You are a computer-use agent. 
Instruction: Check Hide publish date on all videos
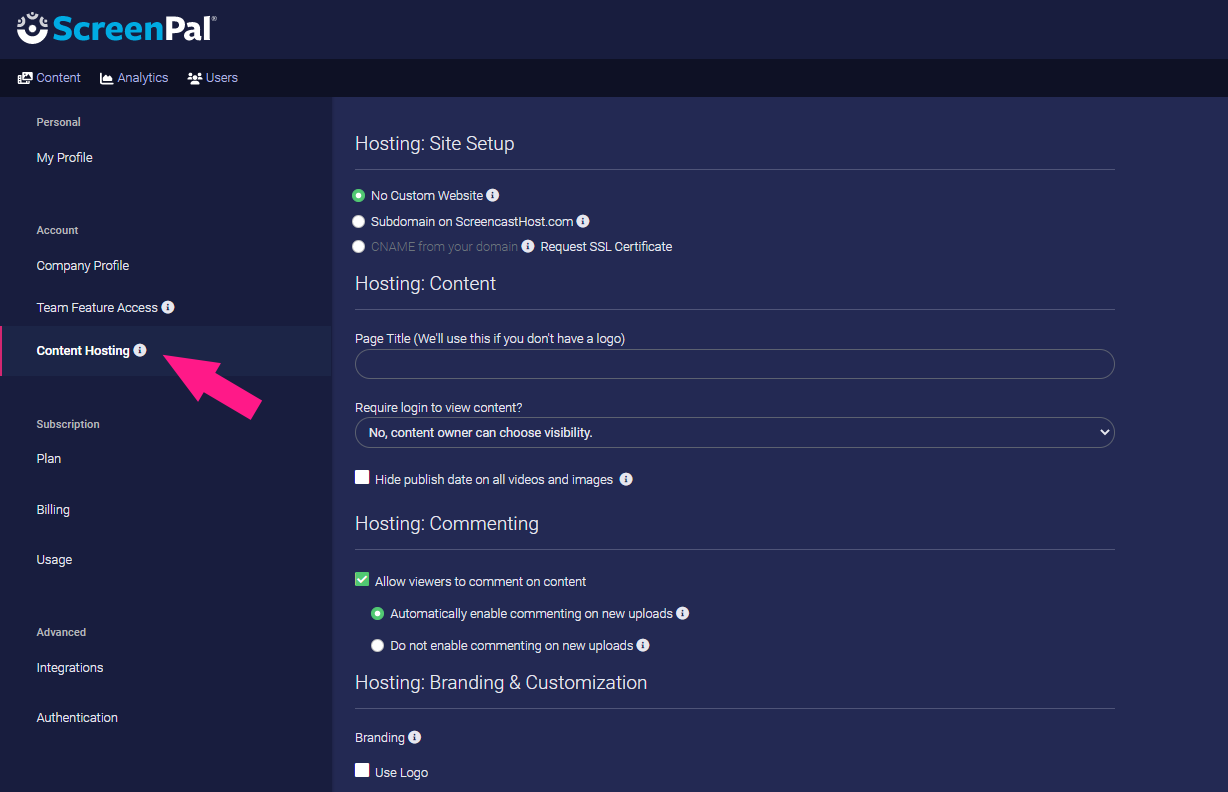pos(362,478)
